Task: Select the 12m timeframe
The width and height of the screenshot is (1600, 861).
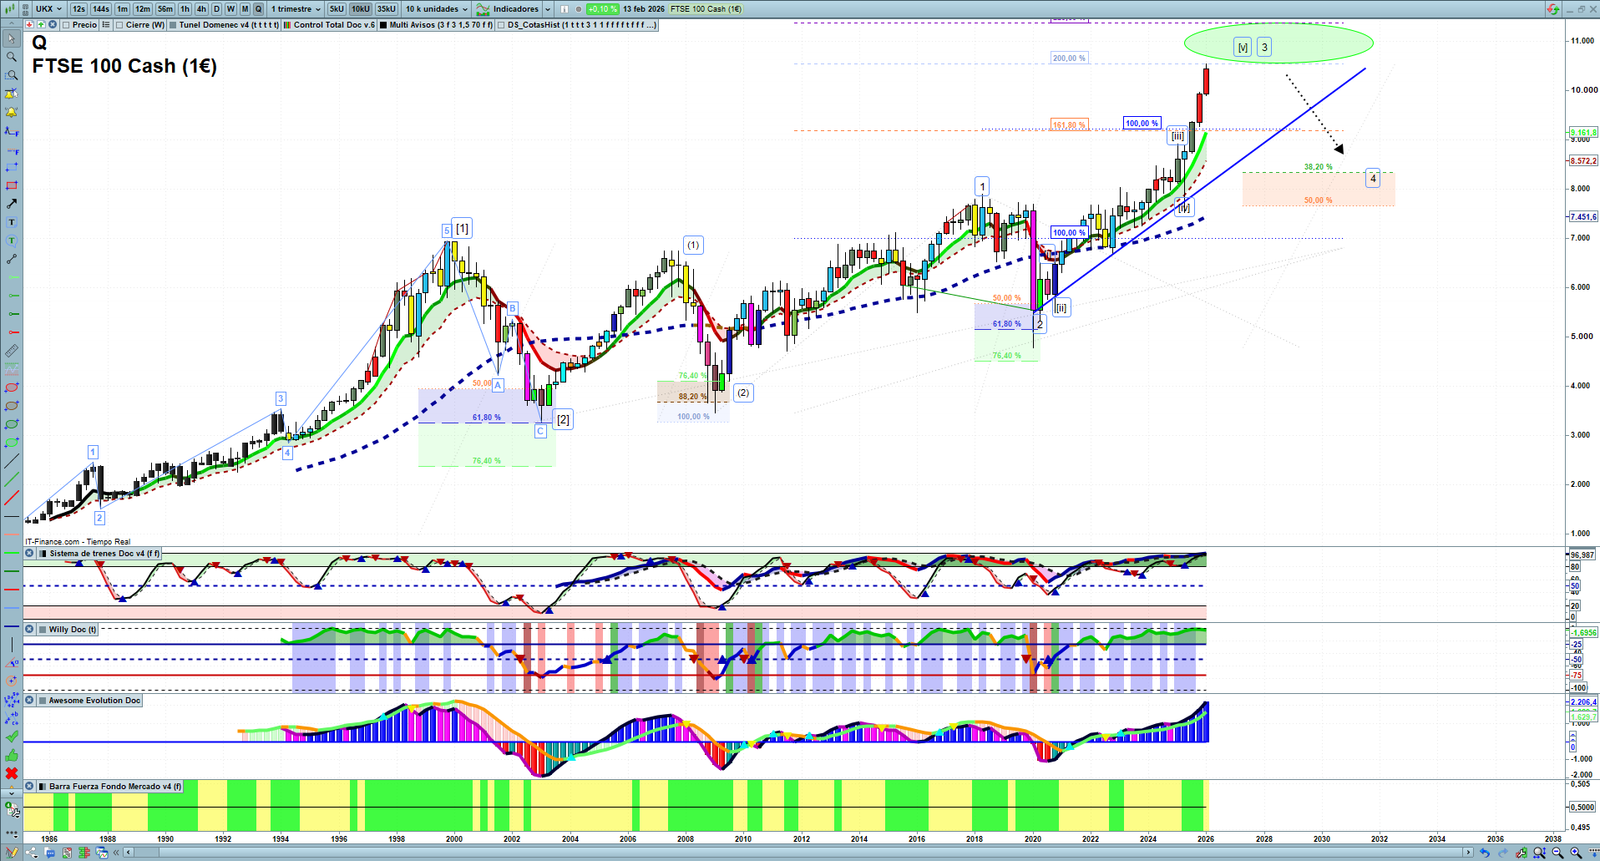Action: point(143,9)
